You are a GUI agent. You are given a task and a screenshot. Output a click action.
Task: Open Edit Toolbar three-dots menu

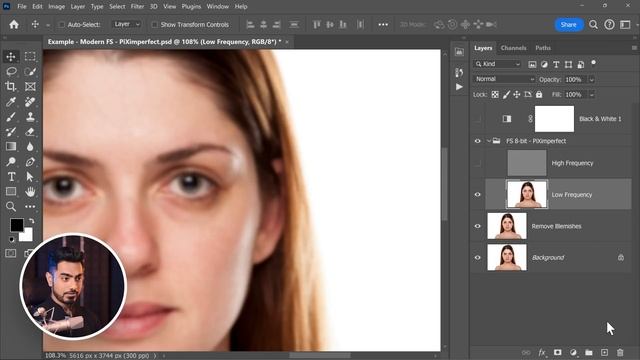point(30,207)
